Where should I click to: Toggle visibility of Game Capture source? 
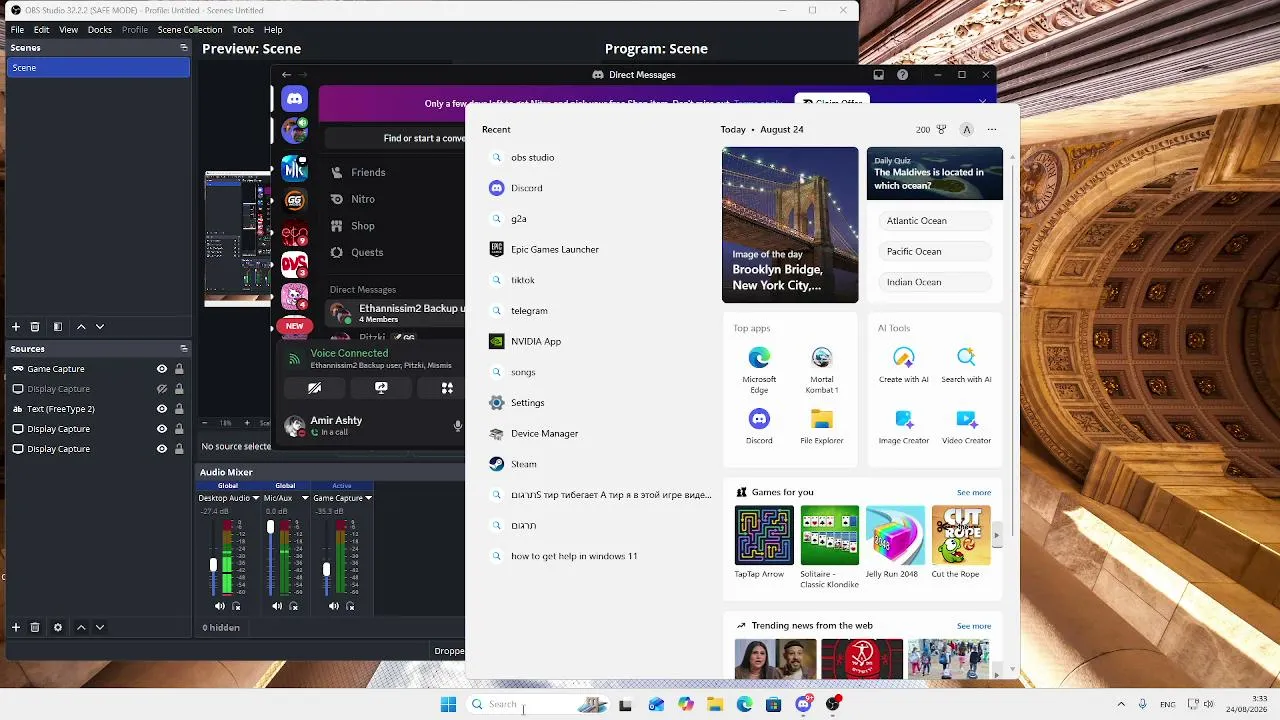(x=162, y=369)
